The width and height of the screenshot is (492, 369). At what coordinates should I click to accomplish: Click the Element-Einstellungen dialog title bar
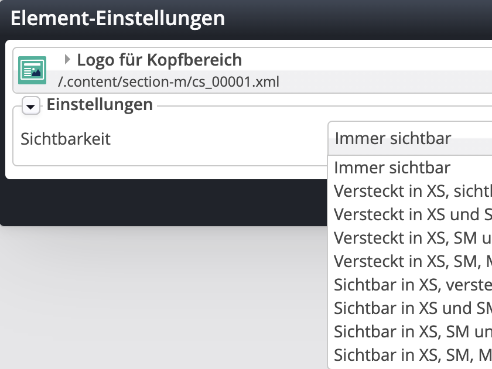pyautogui.click(x=246, y=19)
